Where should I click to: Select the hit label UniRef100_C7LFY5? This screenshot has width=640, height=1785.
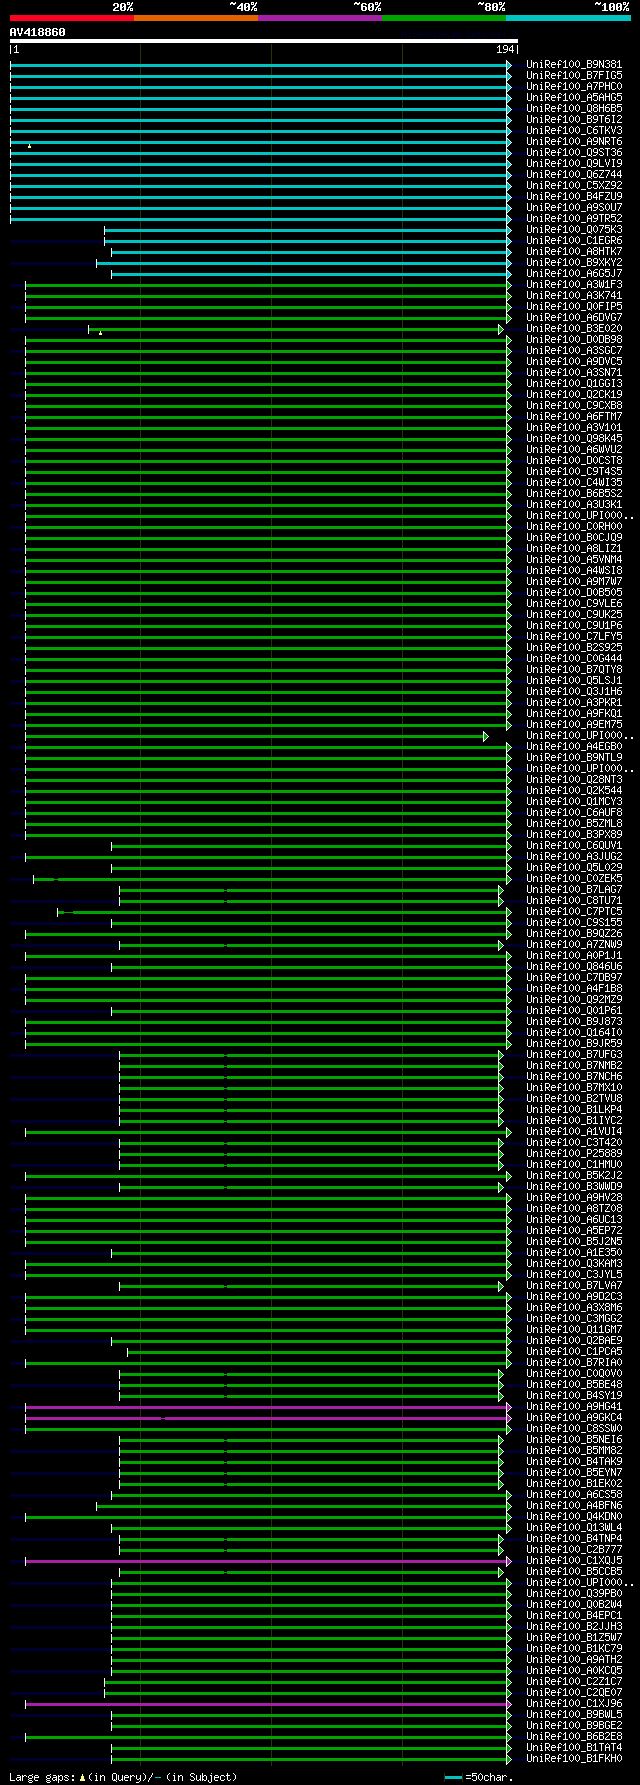coord(574,636)
